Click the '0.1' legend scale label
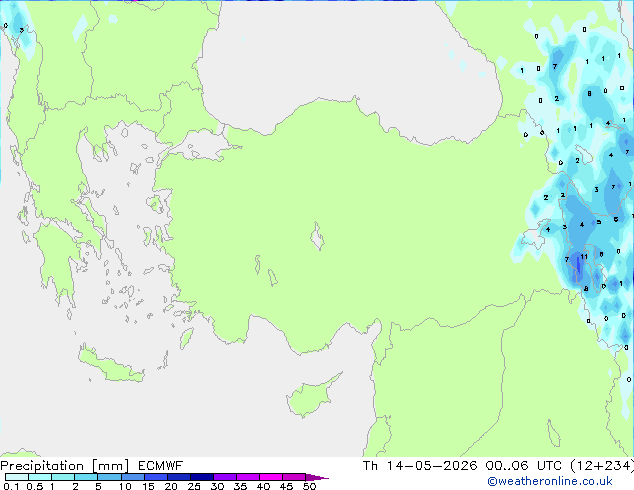634x490 pixels. [11, 486]
